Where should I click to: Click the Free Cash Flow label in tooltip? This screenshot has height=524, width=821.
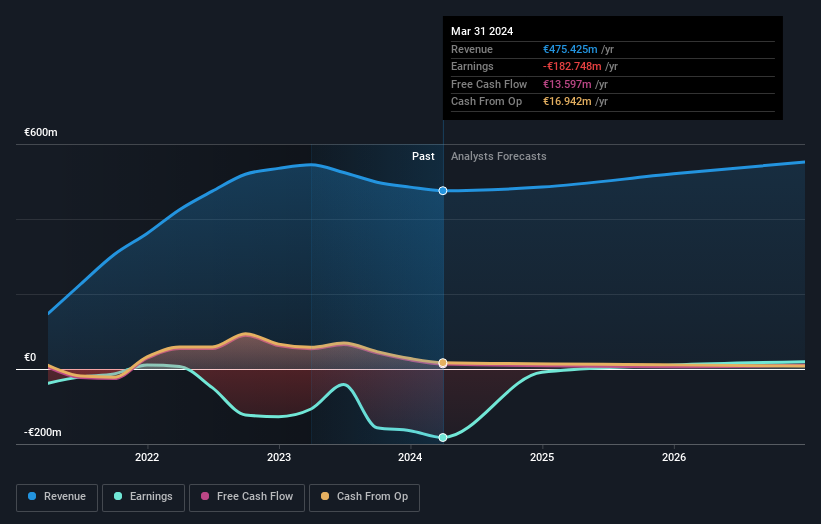tap(489, 84)
